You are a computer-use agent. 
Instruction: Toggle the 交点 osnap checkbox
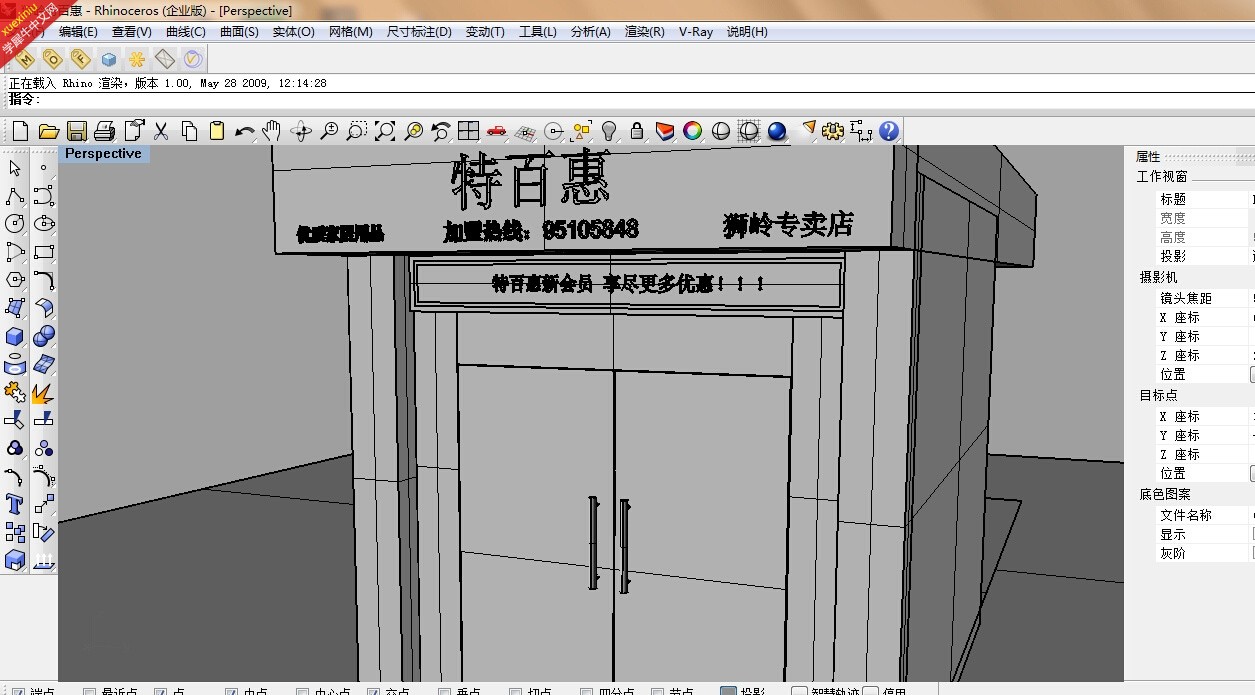tap(373, 691)
